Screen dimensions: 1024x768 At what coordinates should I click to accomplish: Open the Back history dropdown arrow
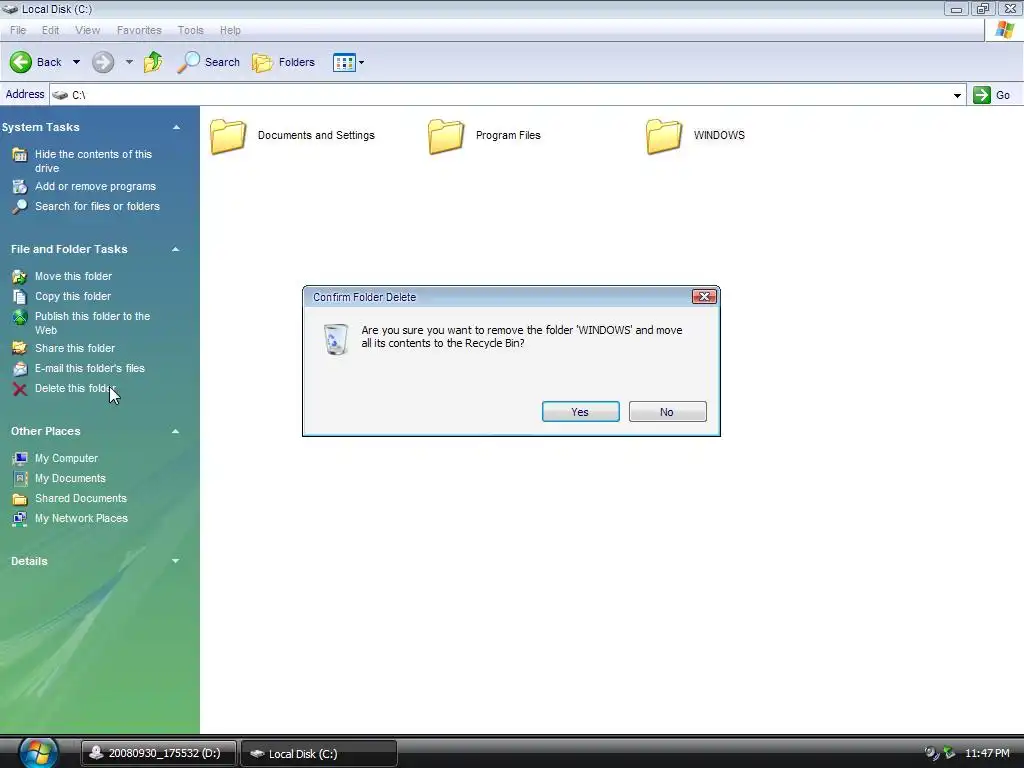tap(76, 62)
